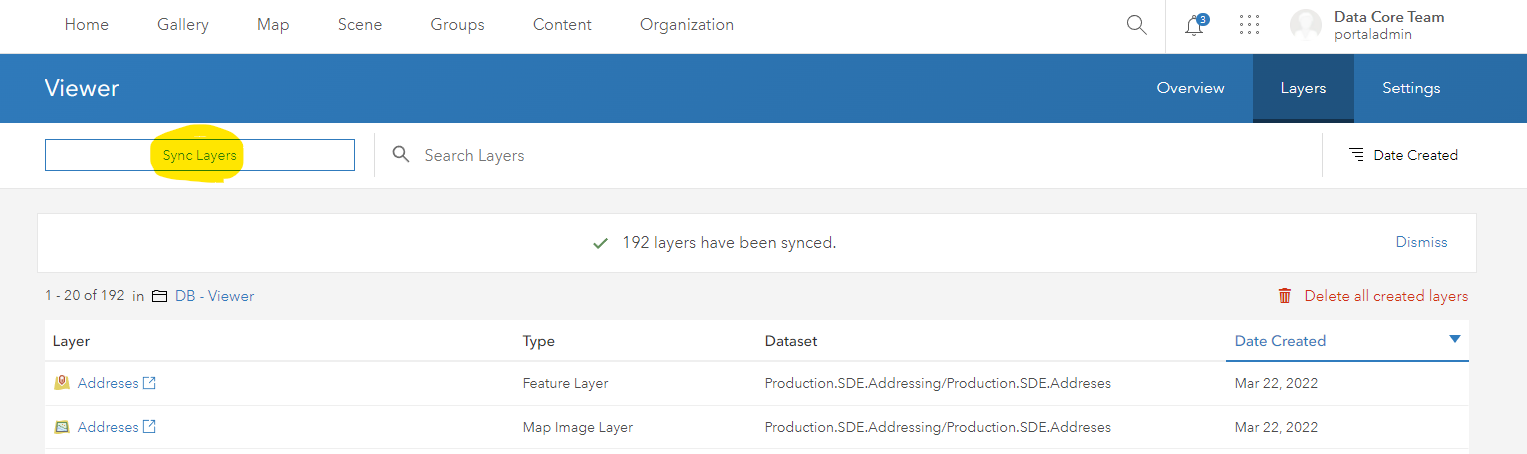Sort by the Dataset column header
This screenshot has height=454, width=1527.
tap(791, 341)
